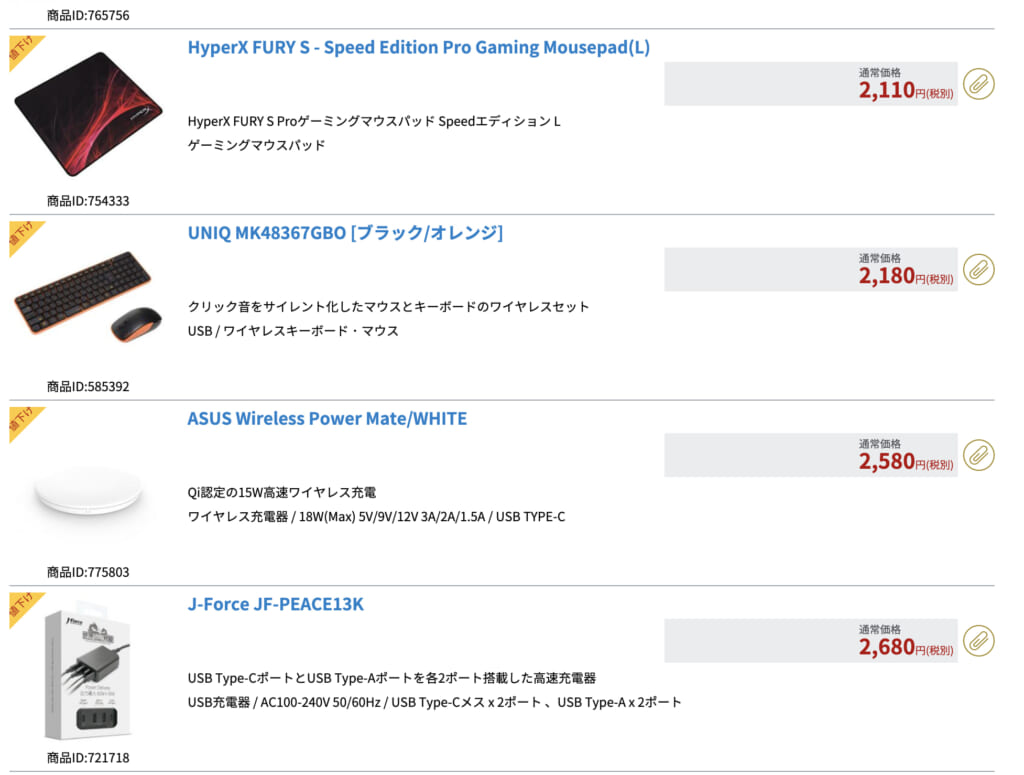Viewport: 1024px width, 775px height.
Task: Open the UNIQ MK48367GBO product link
Action: point(345,233)
